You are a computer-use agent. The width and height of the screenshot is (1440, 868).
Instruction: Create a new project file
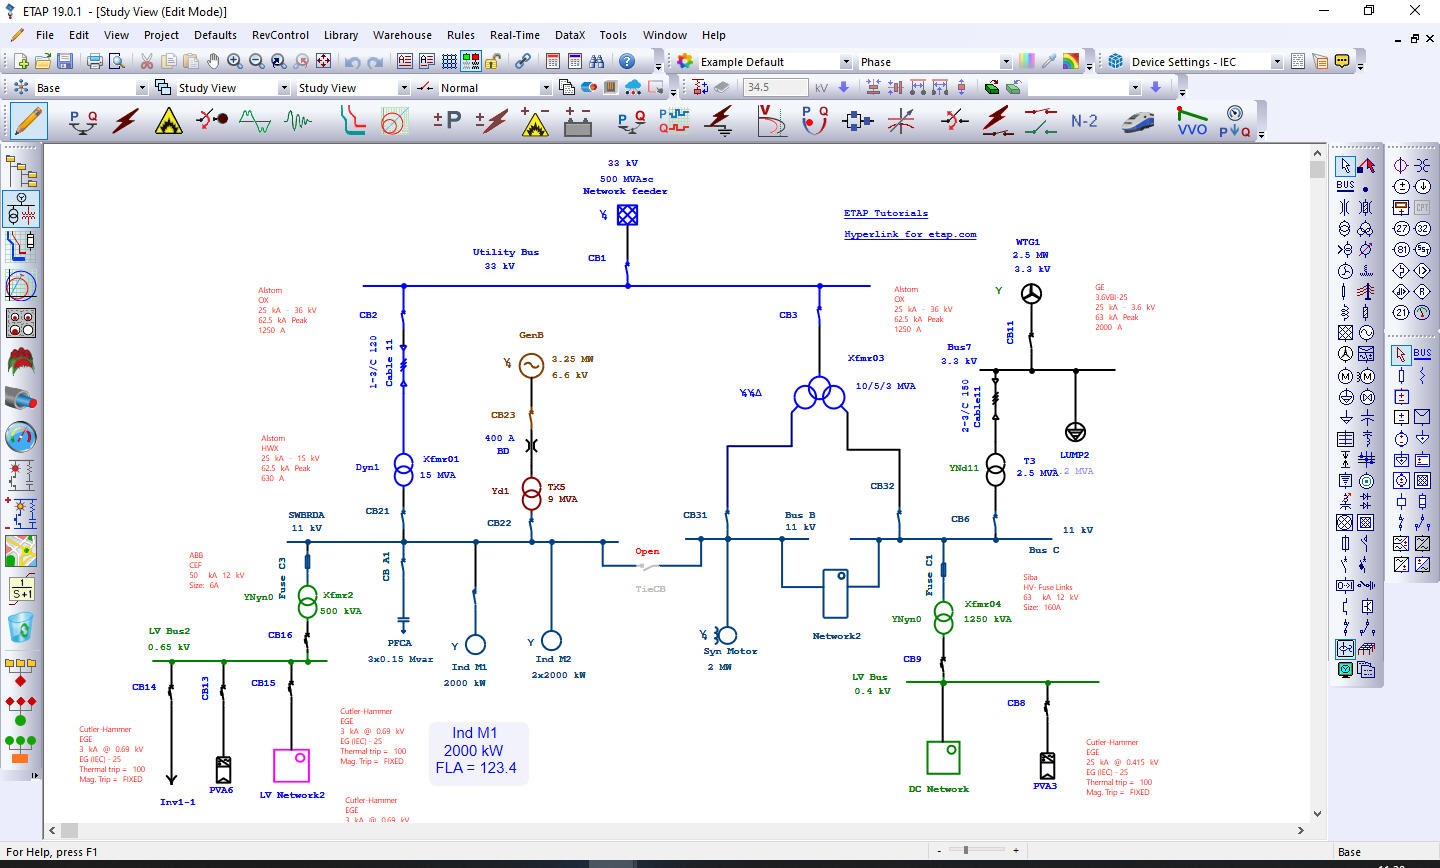21,61
